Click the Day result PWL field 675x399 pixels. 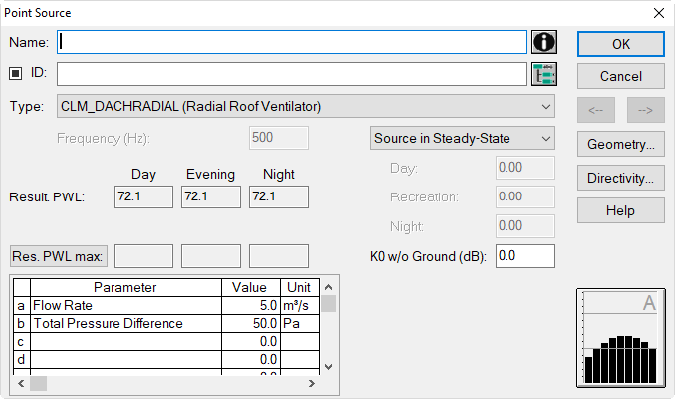point(143,197)
